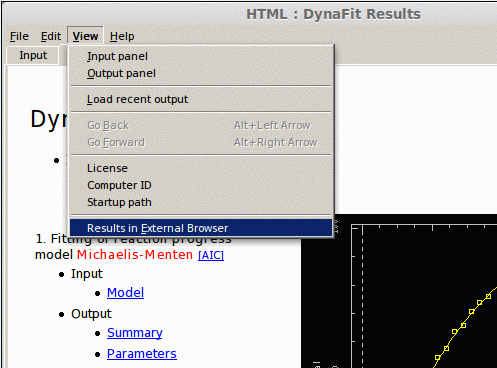Image resolution: width=497 pixels, height=368 pixels.
Task: Click the disabled Go Back entry
Action: [201, 125]
